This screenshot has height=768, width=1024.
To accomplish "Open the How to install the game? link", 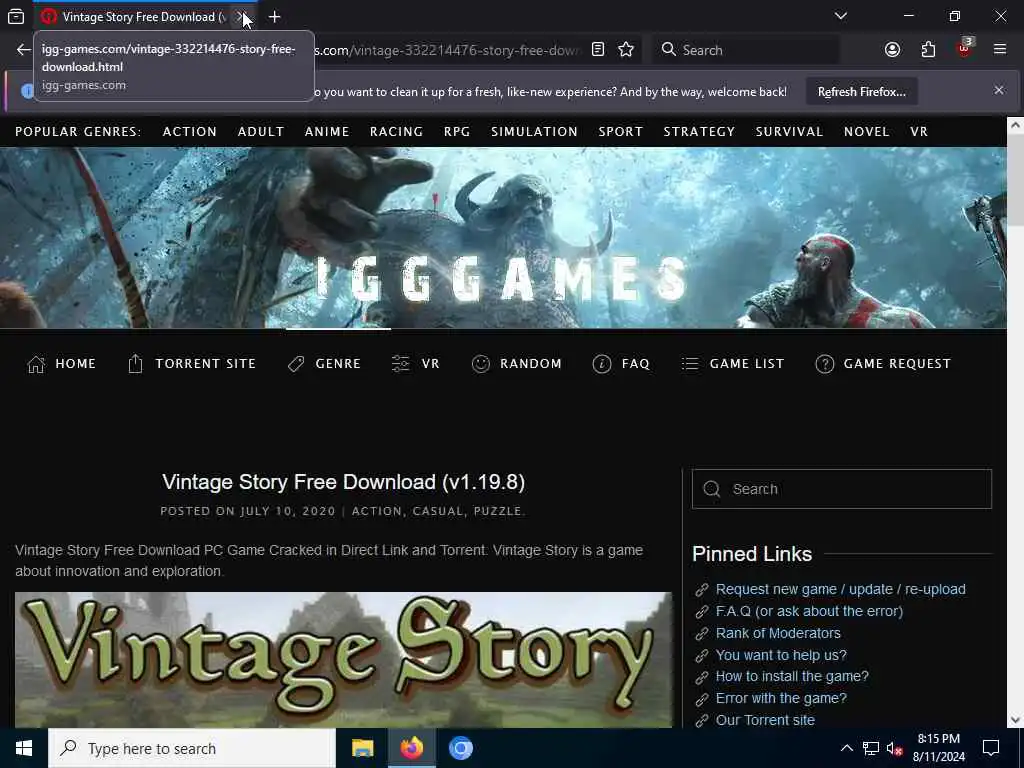I will point(792,677).
